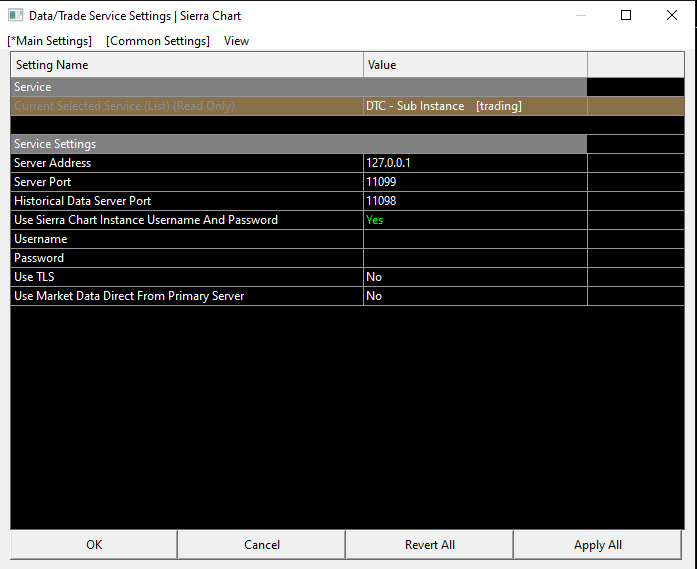Select the Service section header row
Screen dimensions: 697x569
pos(299,87)
